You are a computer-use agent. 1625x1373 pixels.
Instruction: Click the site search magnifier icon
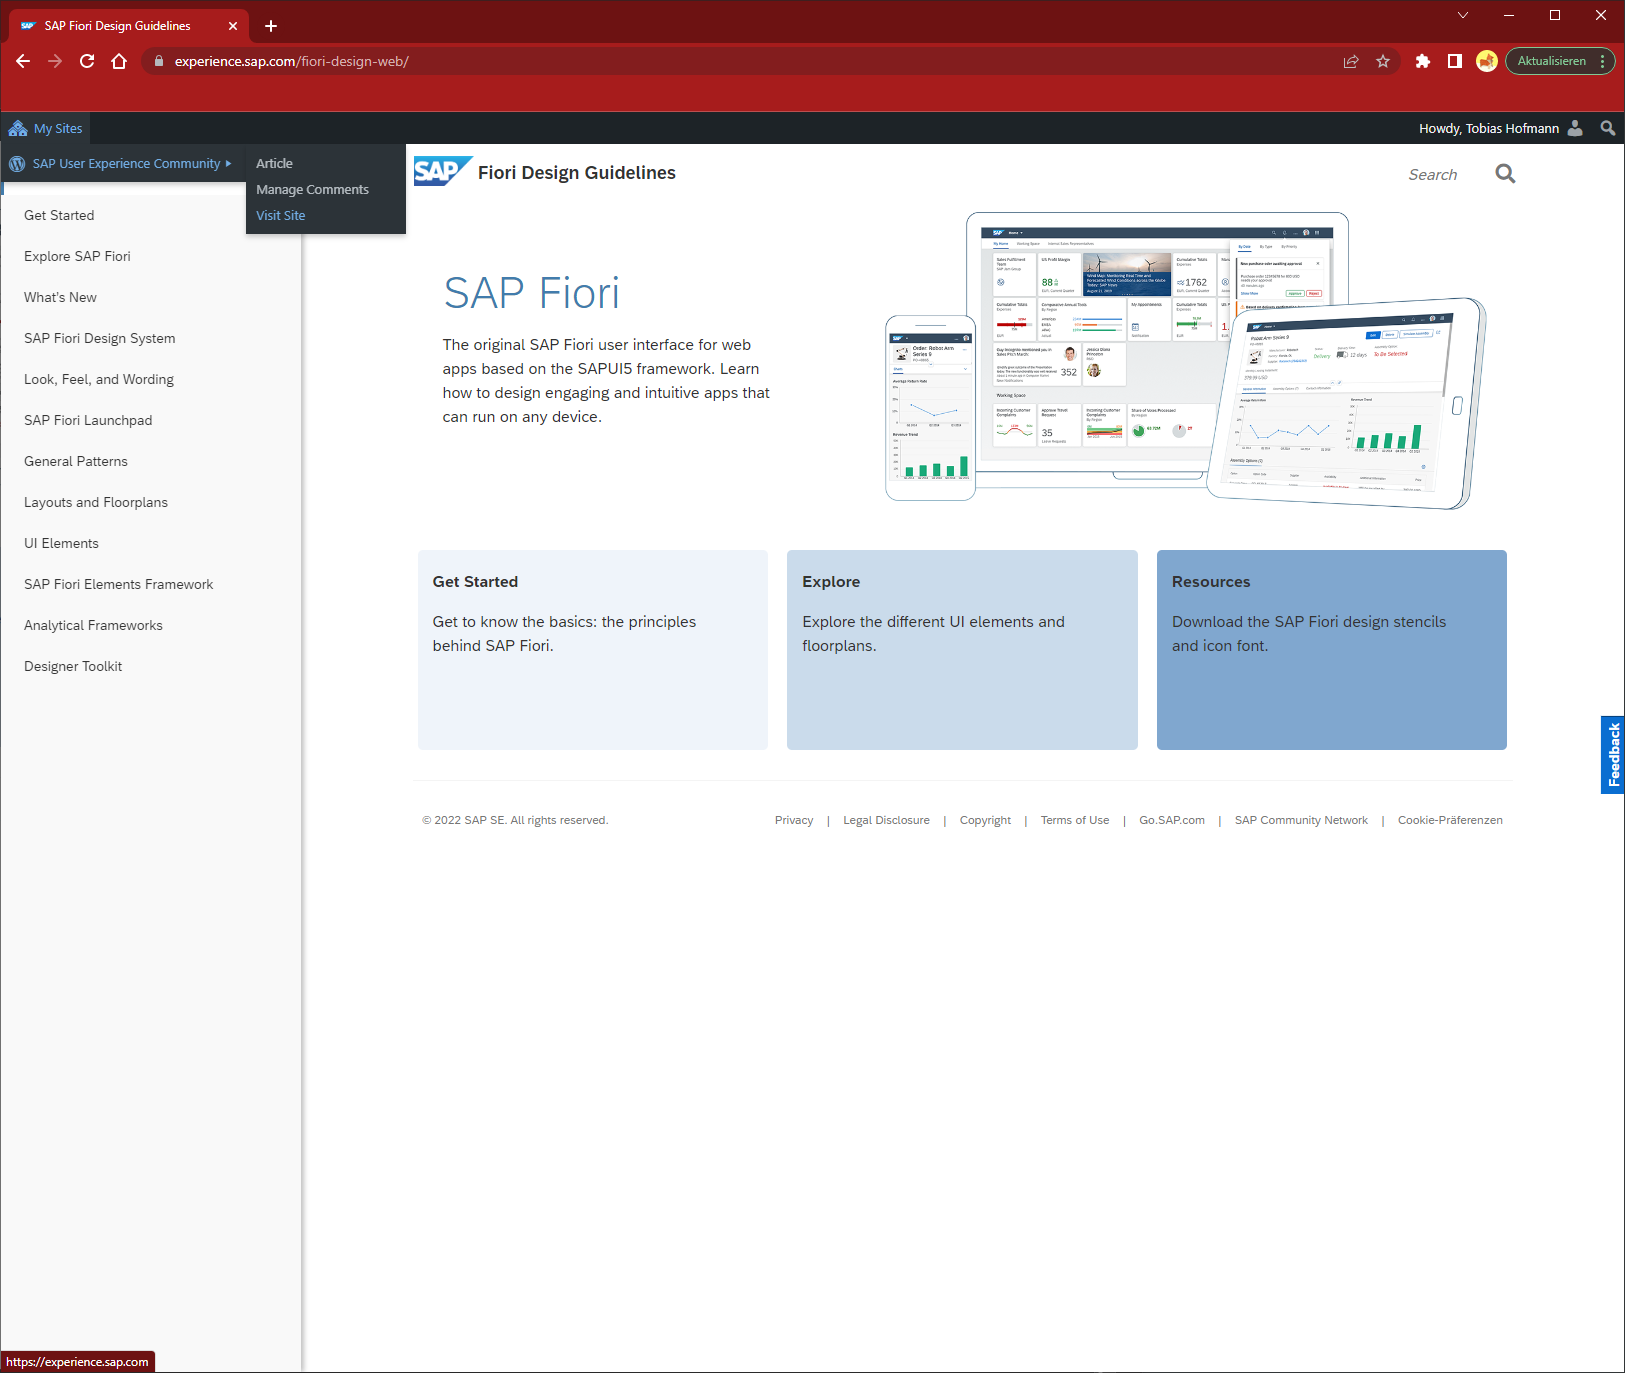(x=1505, y=174)
